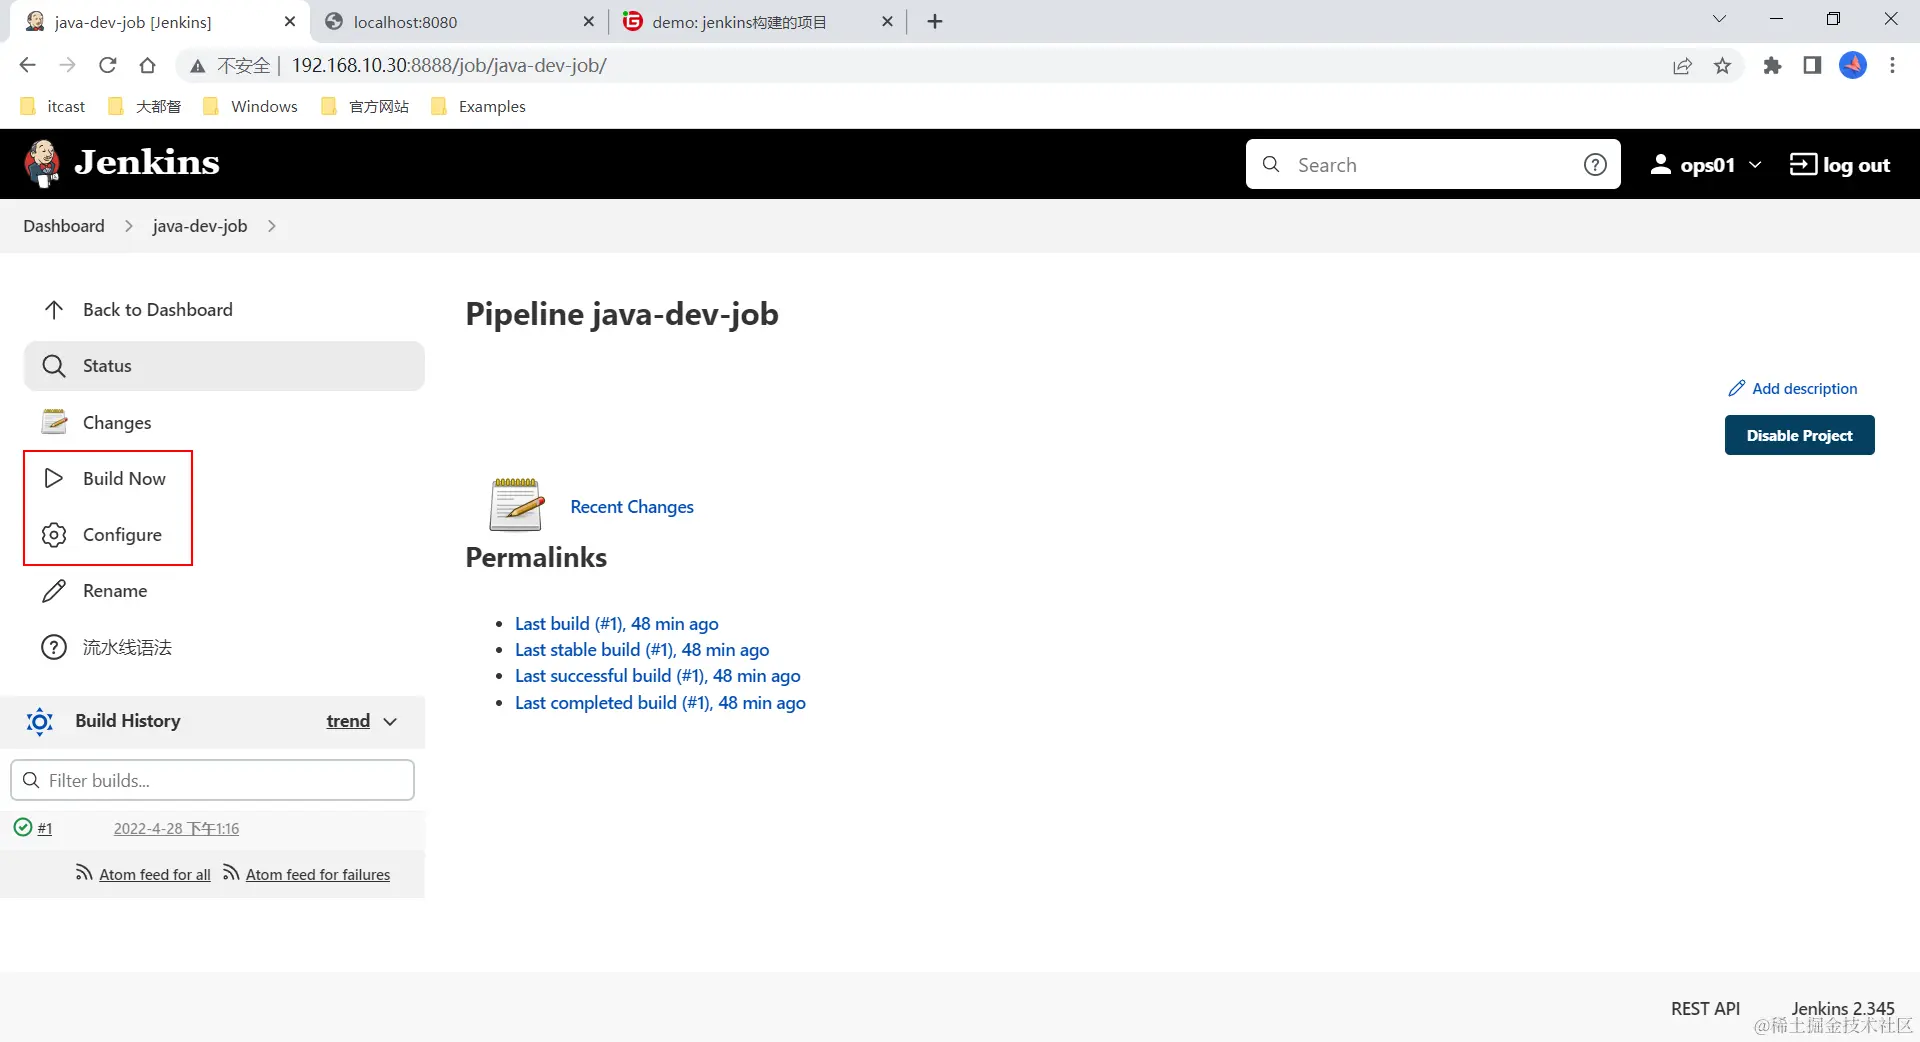
Task: Open Last build (#1) permalink
Action: pos(616,623)
